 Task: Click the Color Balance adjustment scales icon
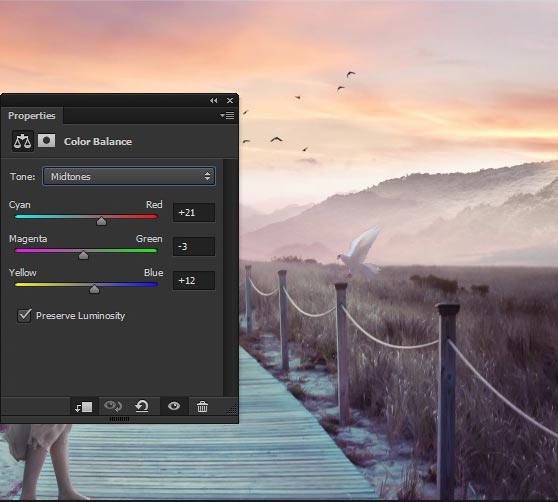click(x=22, y=141)
